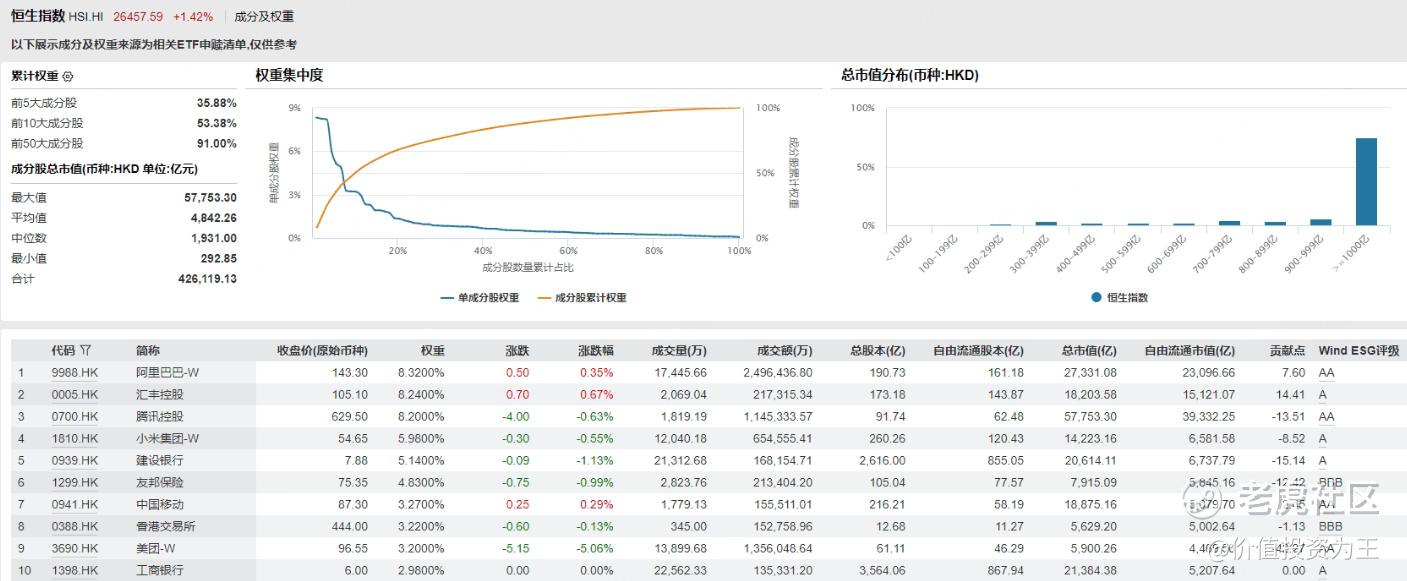Image resolution: width=1407 pixels, height=581 pixels.
Task: Open stock code 0700.HK
Action: click(x=75, y=416)
